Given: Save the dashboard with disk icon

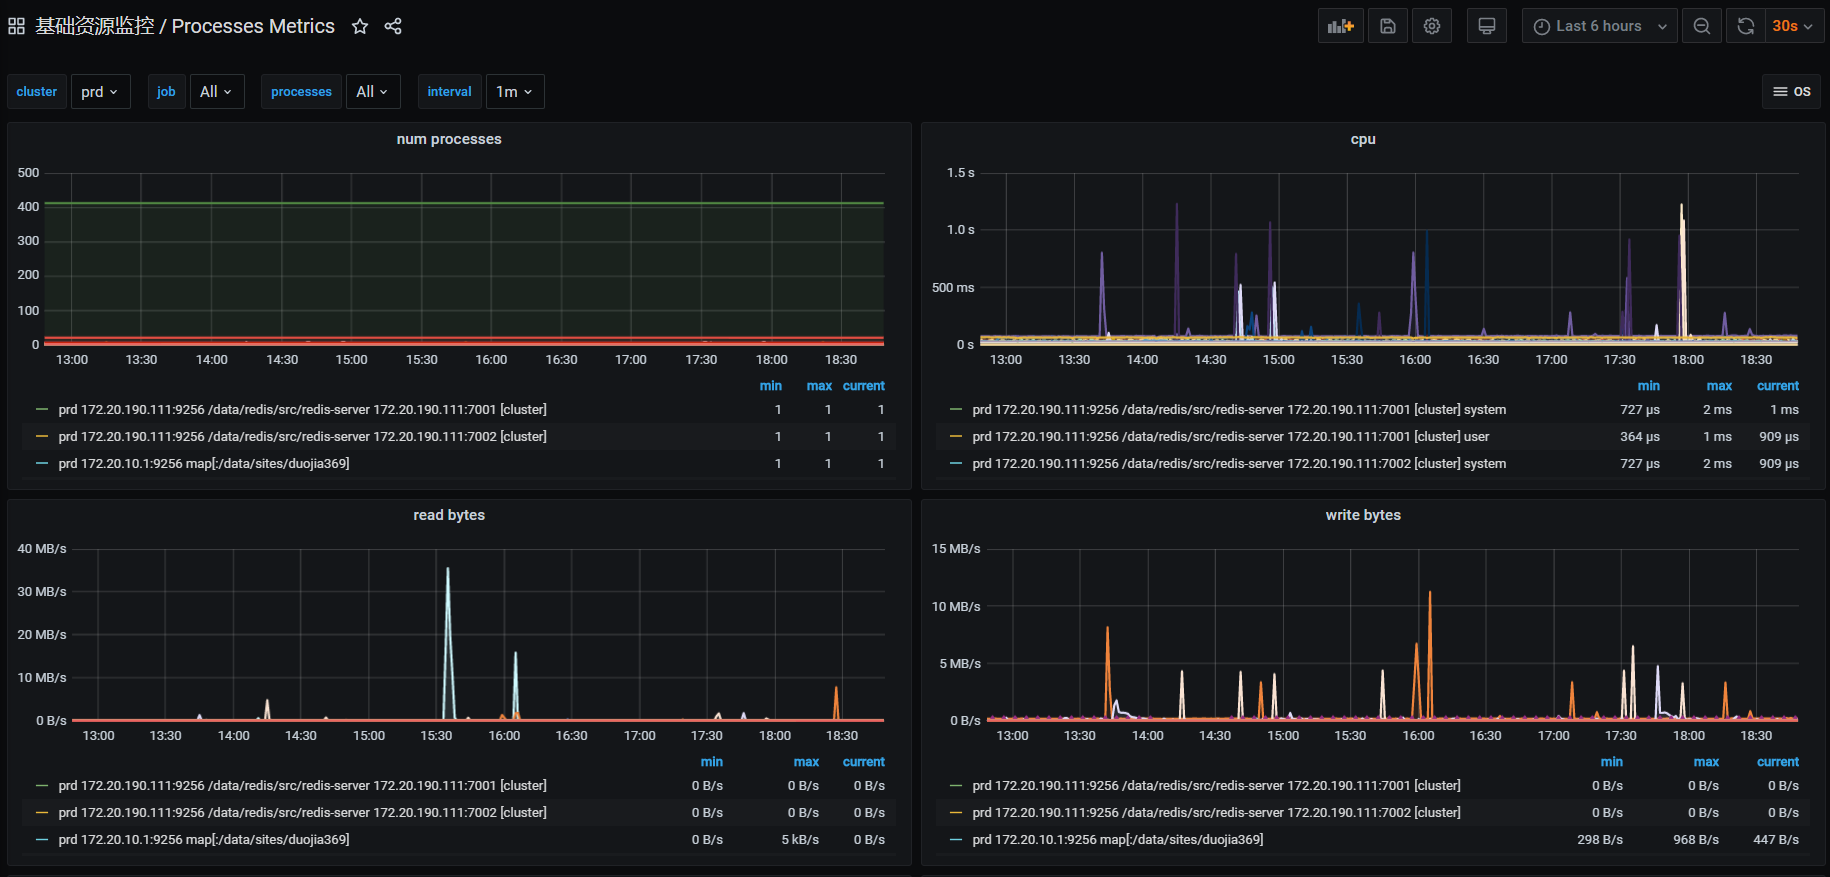Looking at the screenshot, I should click(1388, 26).
